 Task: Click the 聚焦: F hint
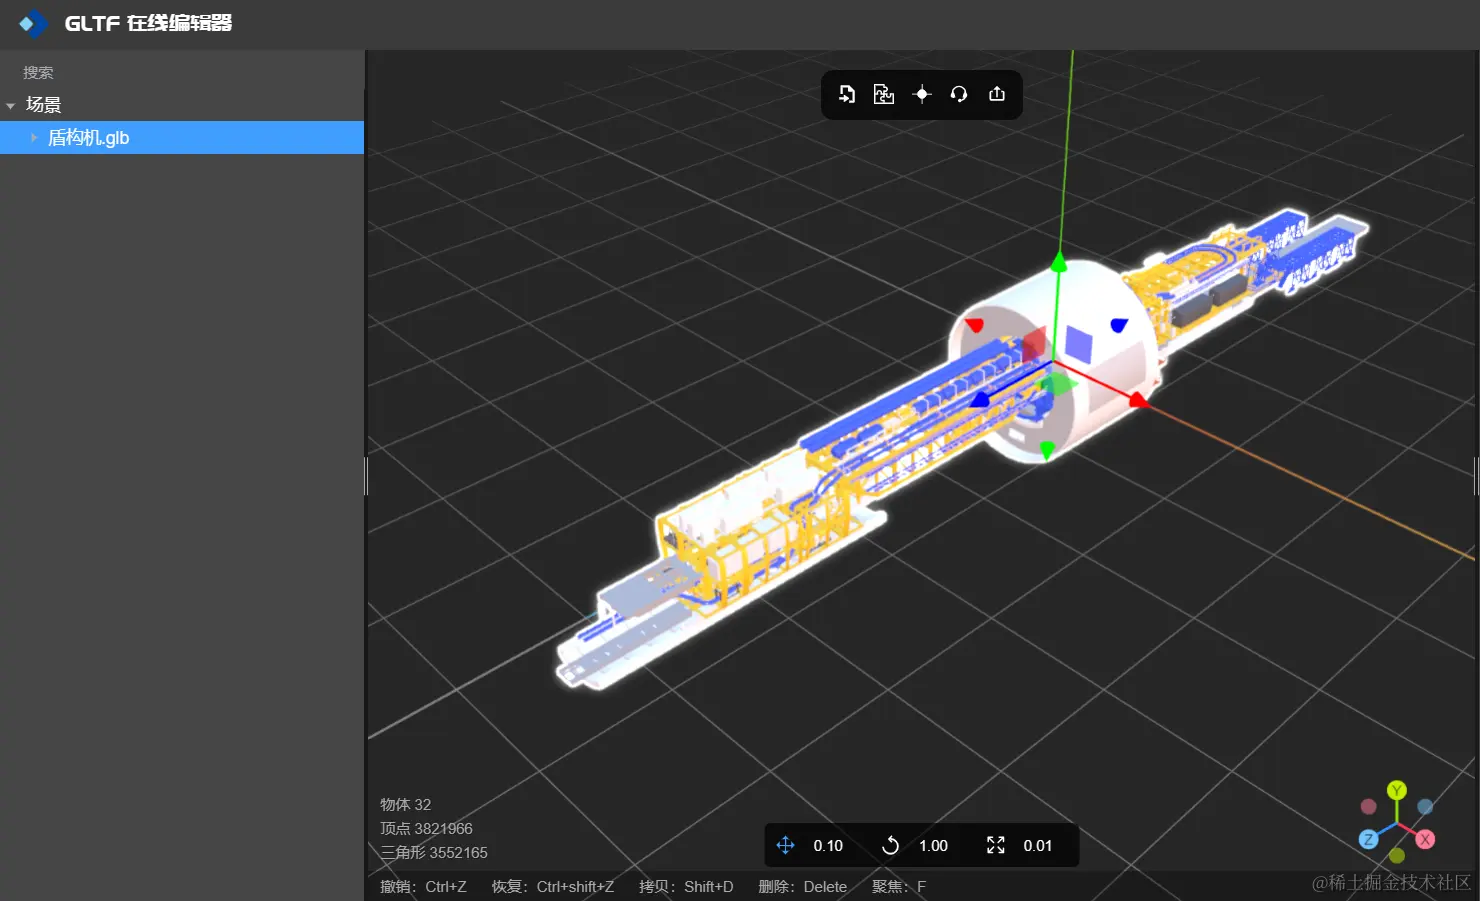coord(899,887)
